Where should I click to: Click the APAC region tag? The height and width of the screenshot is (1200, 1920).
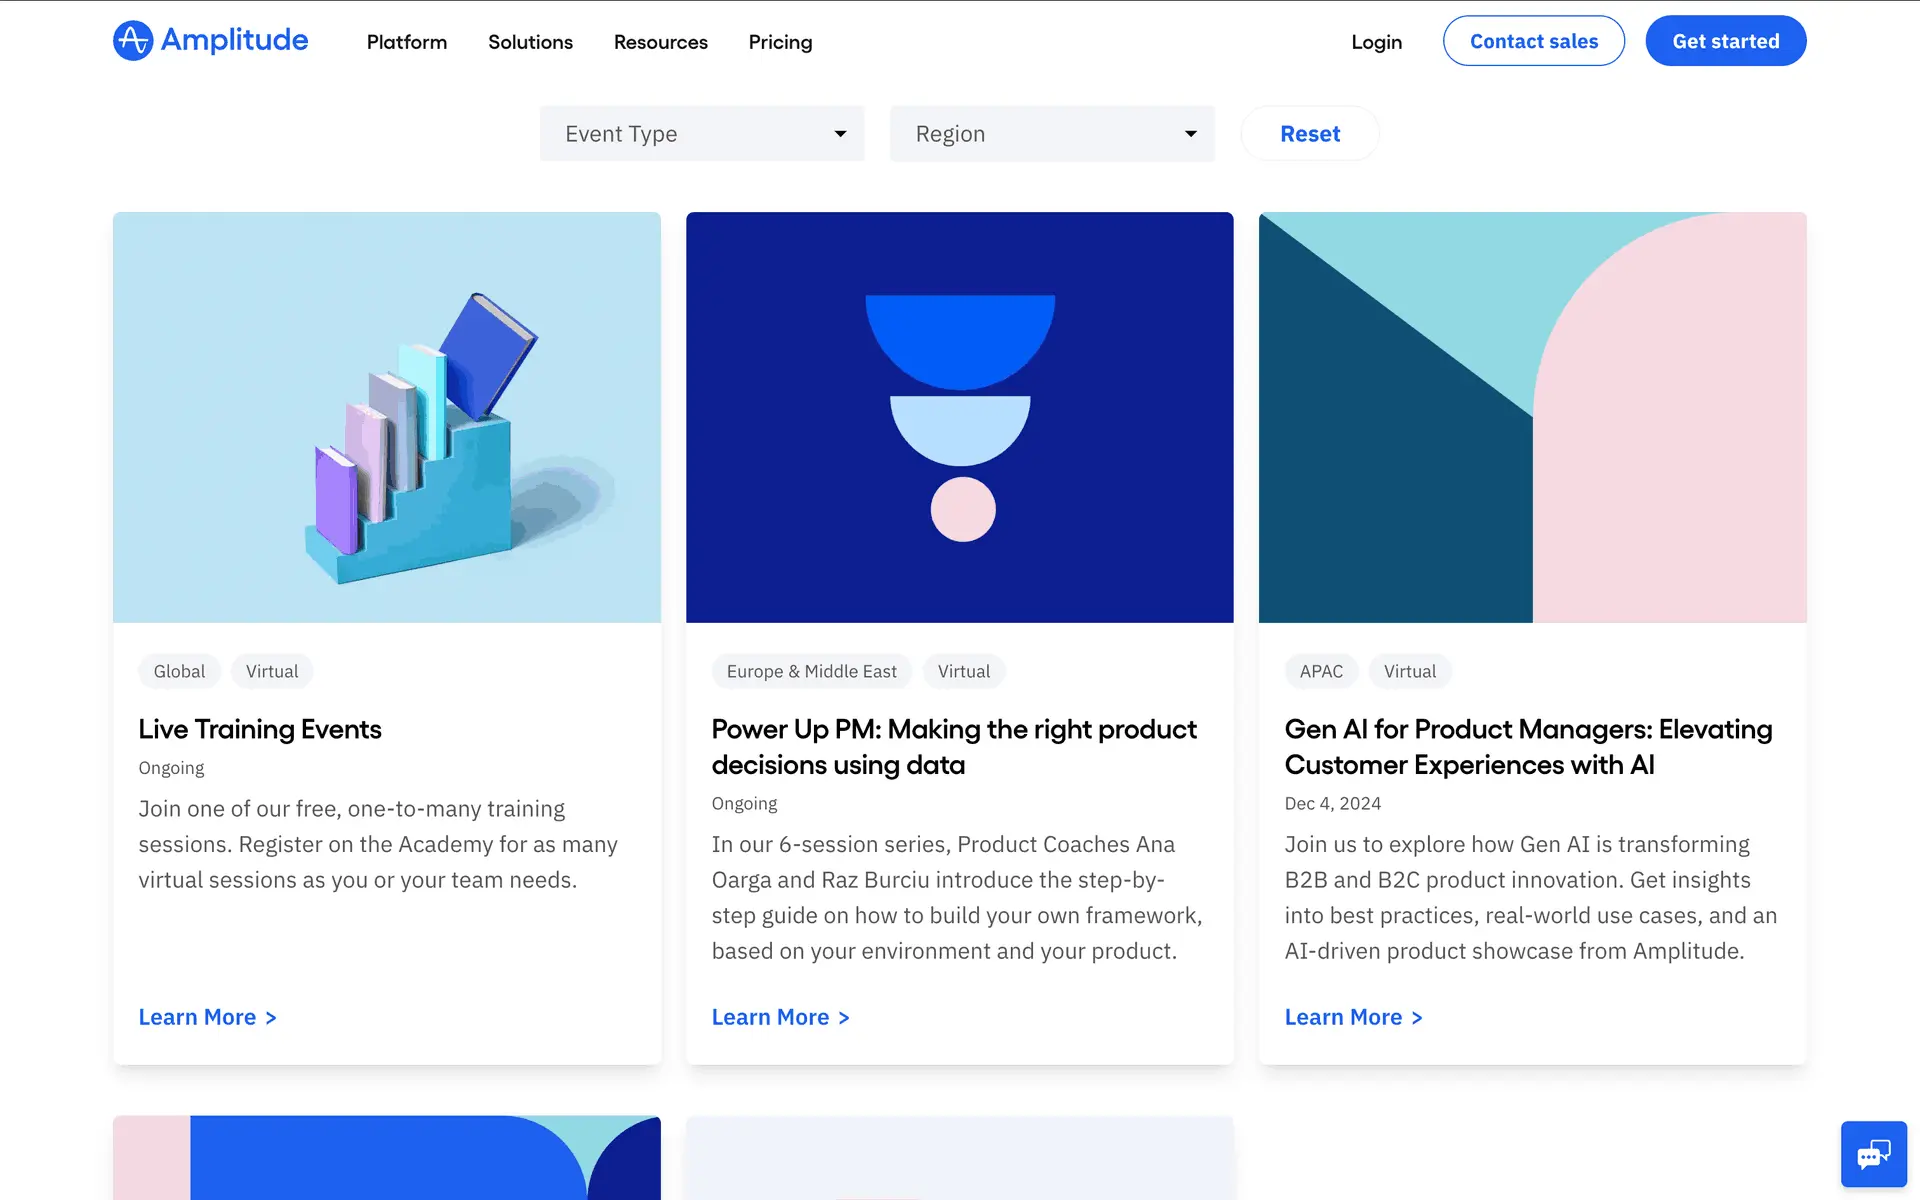(x=1320, y=672)
